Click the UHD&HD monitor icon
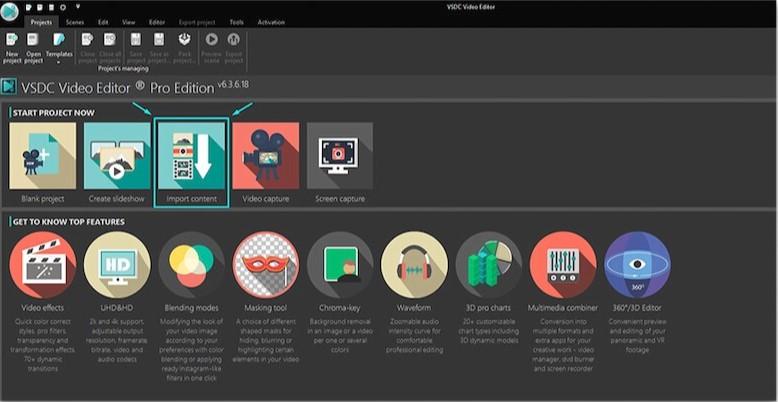This screenshot has width=778, height=402. [117, 265]
